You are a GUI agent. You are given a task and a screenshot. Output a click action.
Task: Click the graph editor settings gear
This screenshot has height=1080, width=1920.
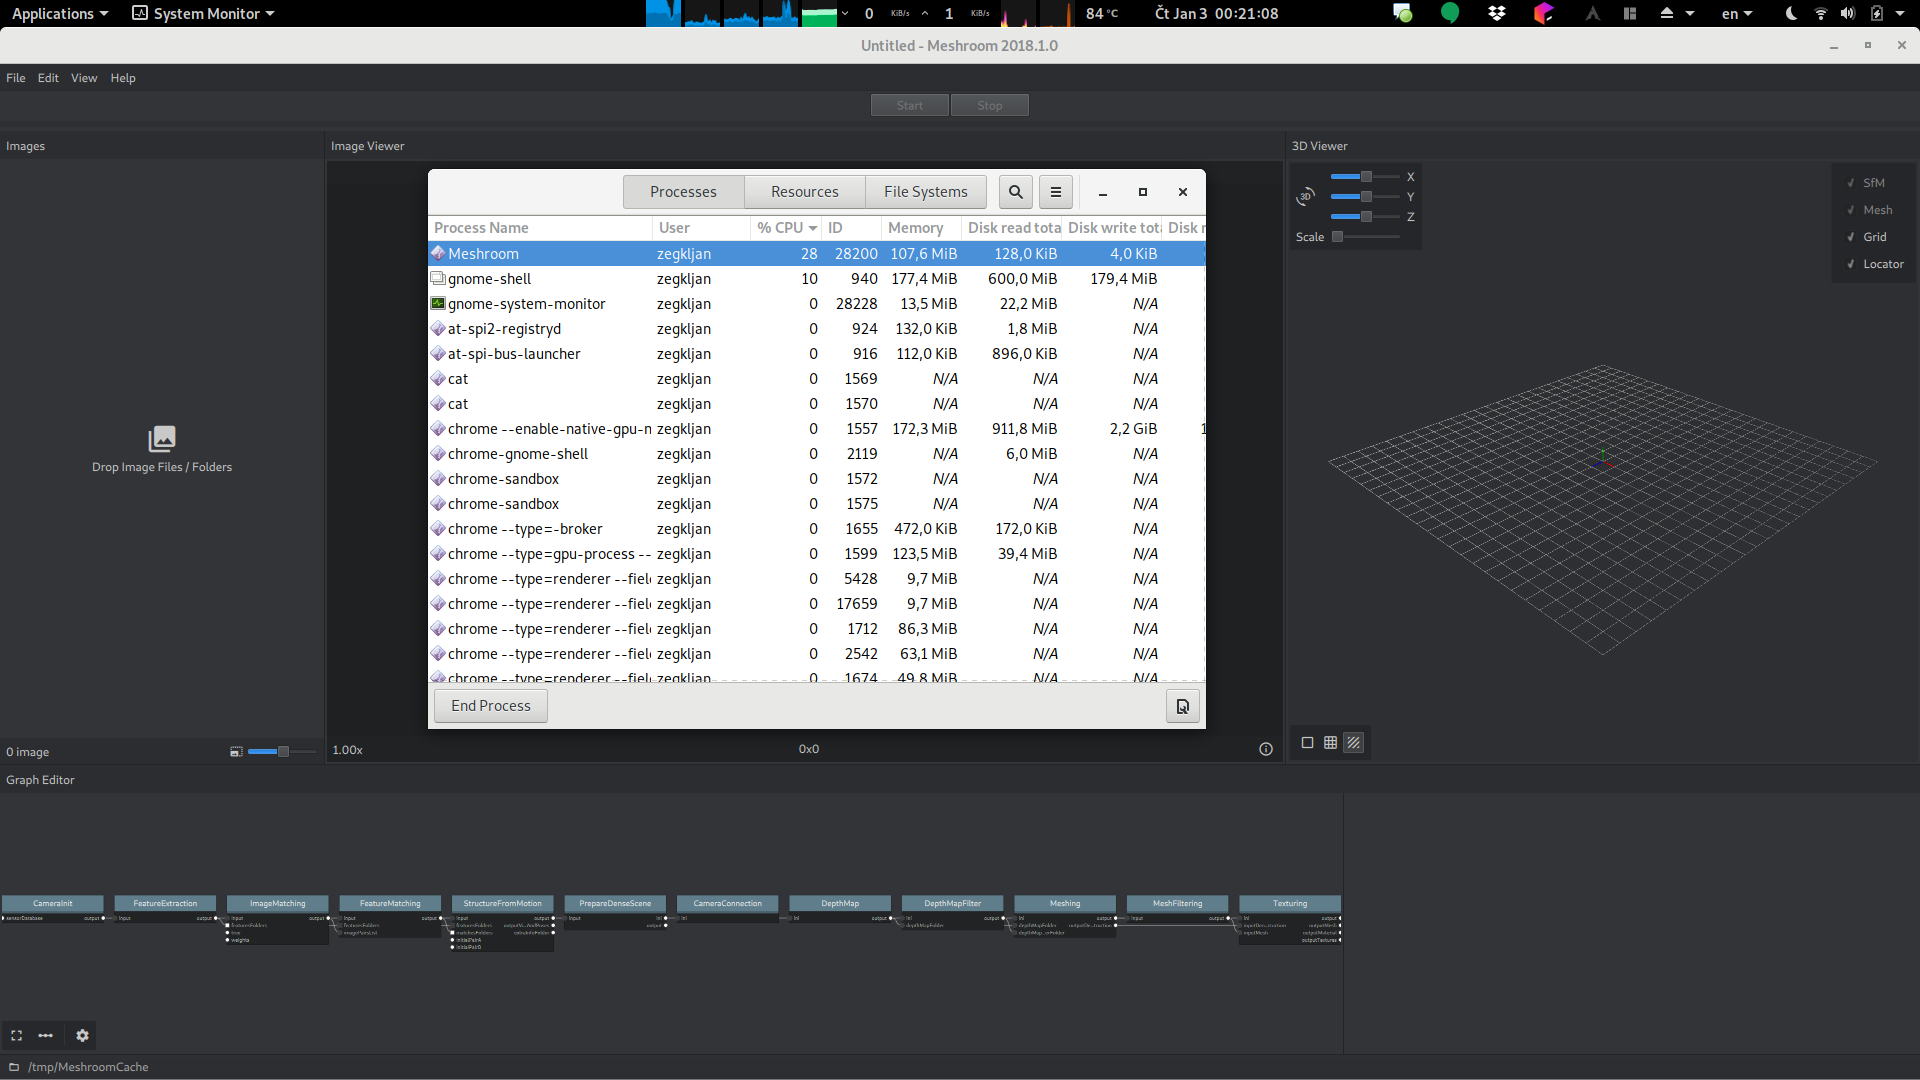coord(82,1036)
